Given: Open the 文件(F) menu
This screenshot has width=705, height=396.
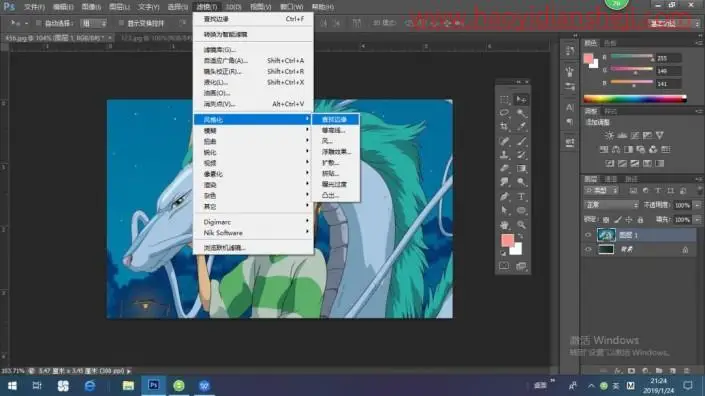Looking at the screenshot, I should tap(34, 7).
